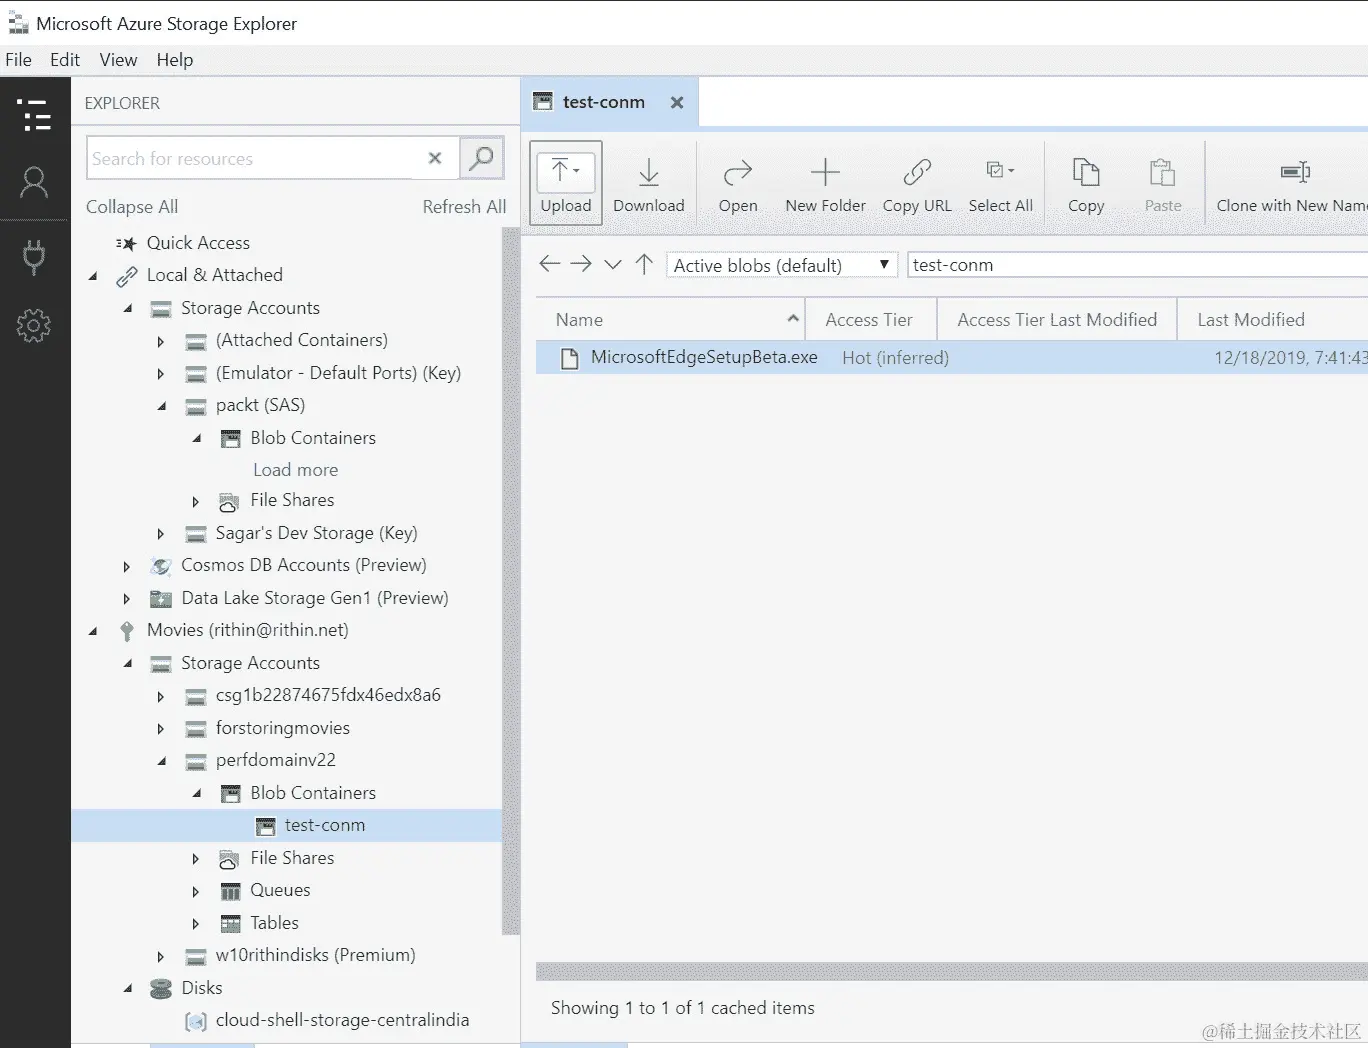Click the explorer tree vertical scrollbar

click(x=511, y=580)
